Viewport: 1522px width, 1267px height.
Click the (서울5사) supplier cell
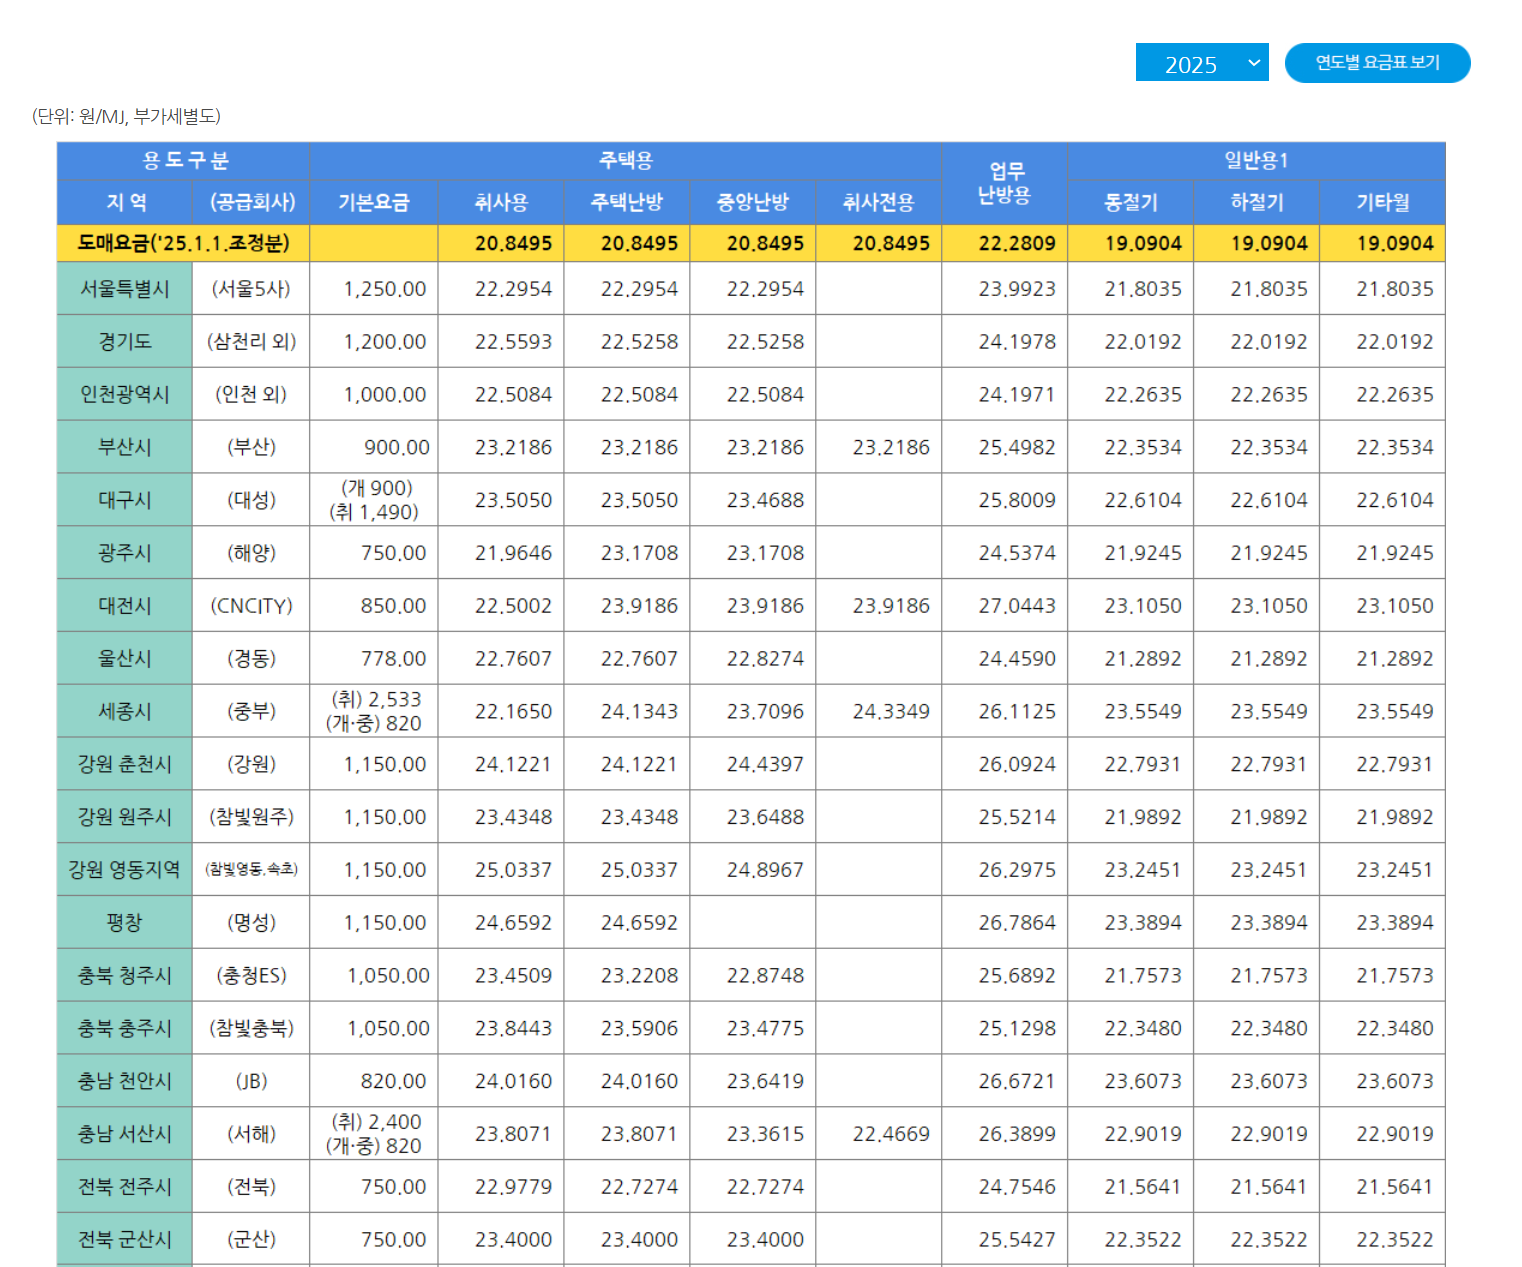[x=251, y=289]
